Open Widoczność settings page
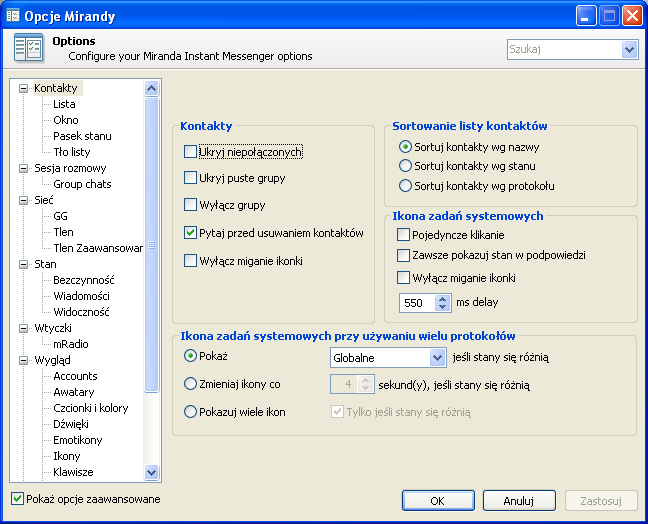This screenshot has width=648, height=524. pyautogui.click(x=81, y=312)
